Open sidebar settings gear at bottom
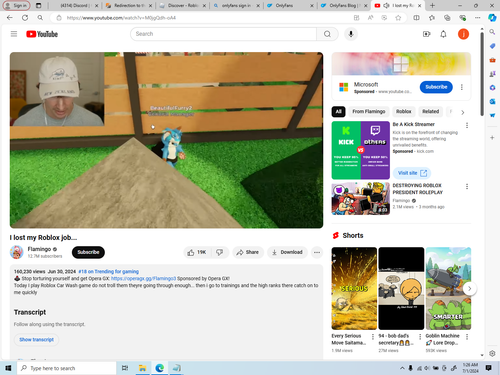Screen dimensions: 500x375 [492, 353]
